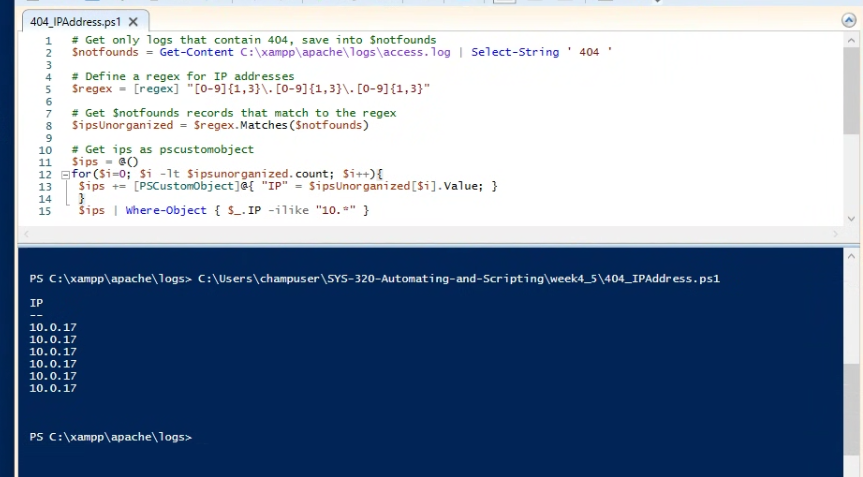Click the $regex variable on line 5
Viewport: 863px width, 477px height.
click(x=91, y=89)
